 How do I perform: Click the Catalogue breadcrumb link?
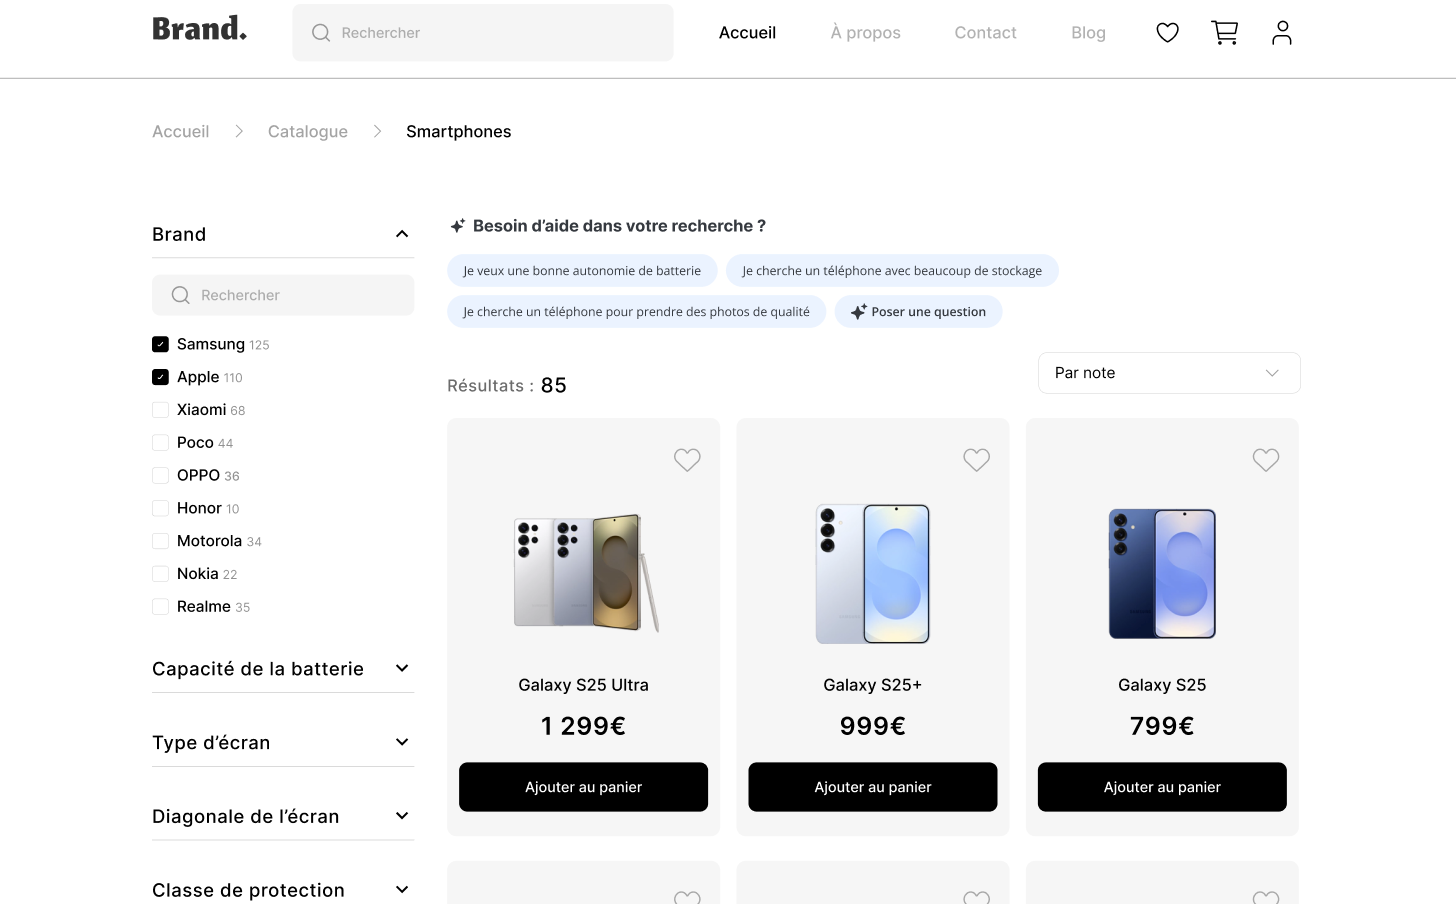(308, 132)
